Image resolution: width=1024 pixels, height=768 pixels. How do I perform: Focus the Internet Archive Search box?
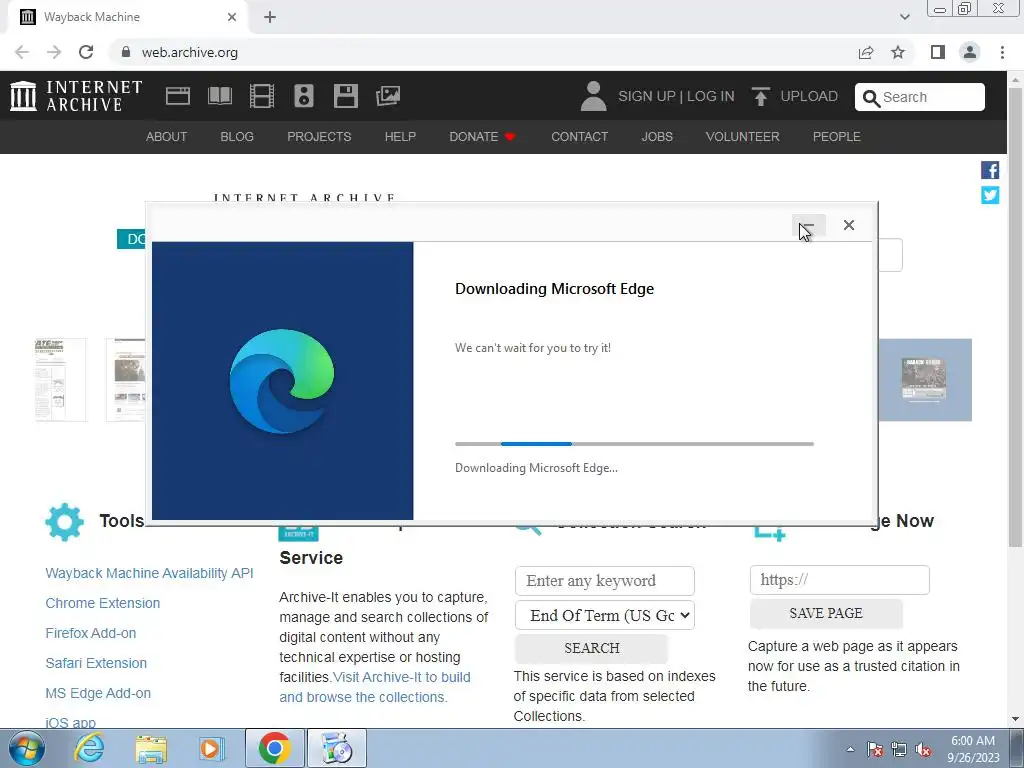pos(920,97)
